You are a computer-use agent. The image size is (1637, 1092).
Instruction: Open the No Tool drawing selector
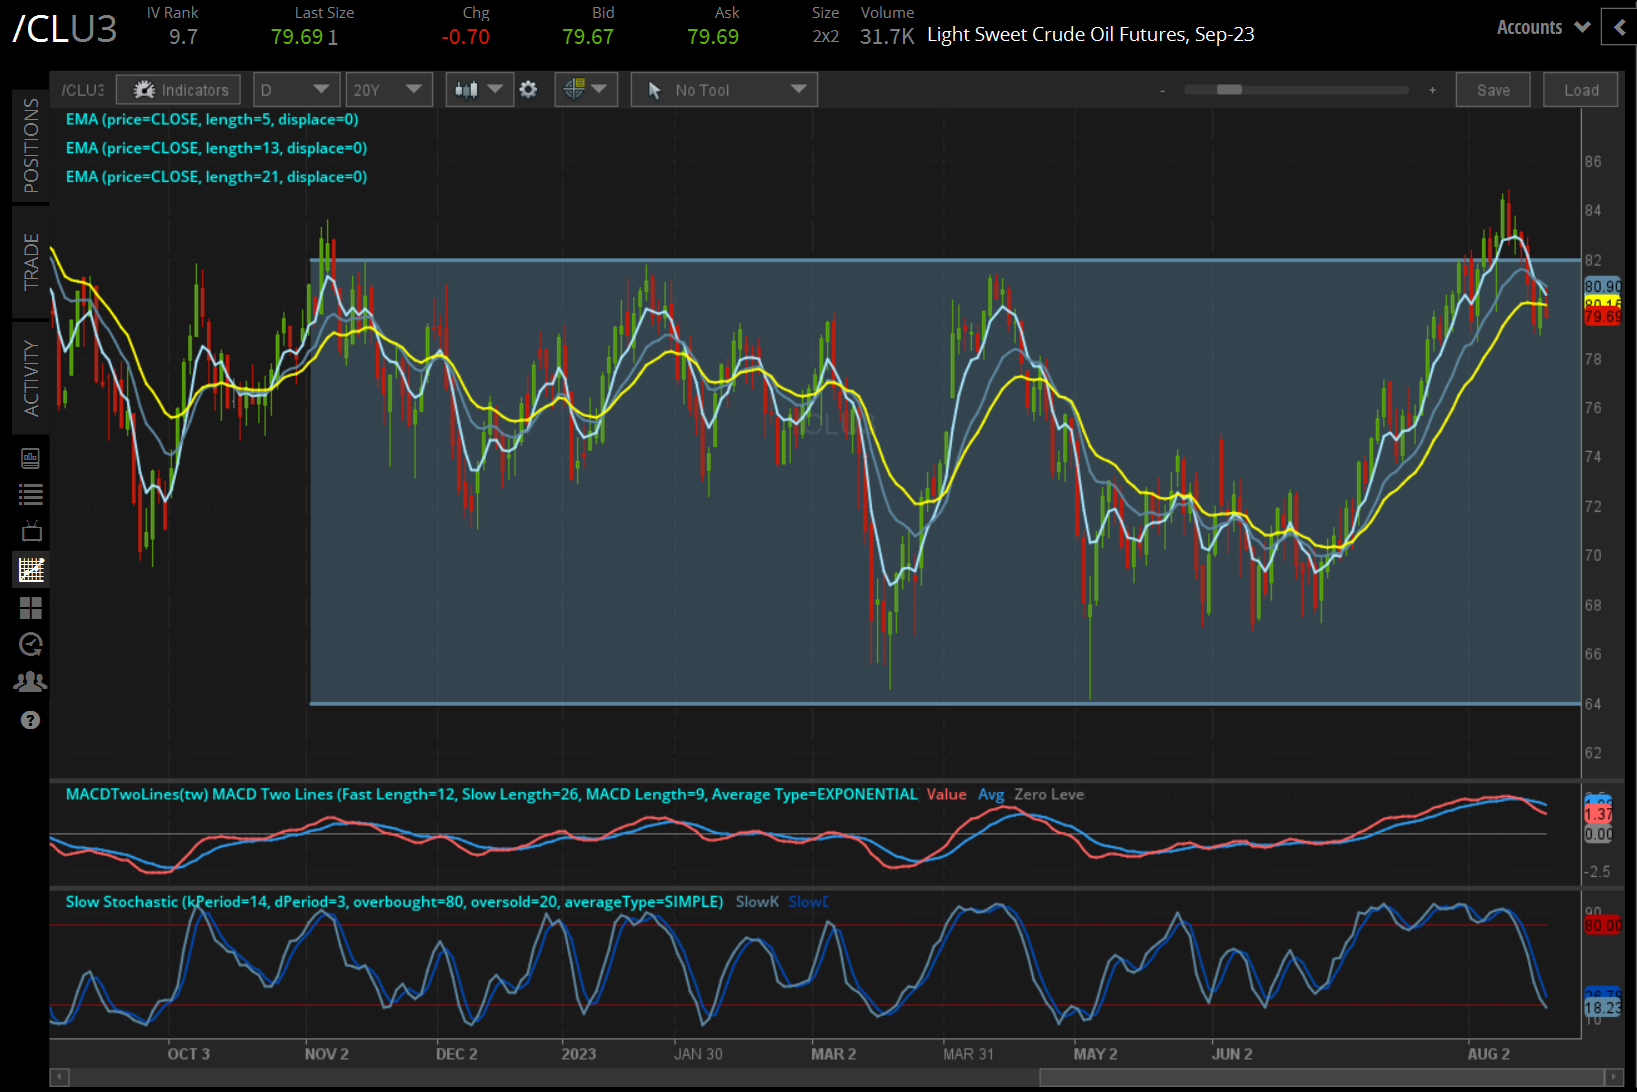723,89
